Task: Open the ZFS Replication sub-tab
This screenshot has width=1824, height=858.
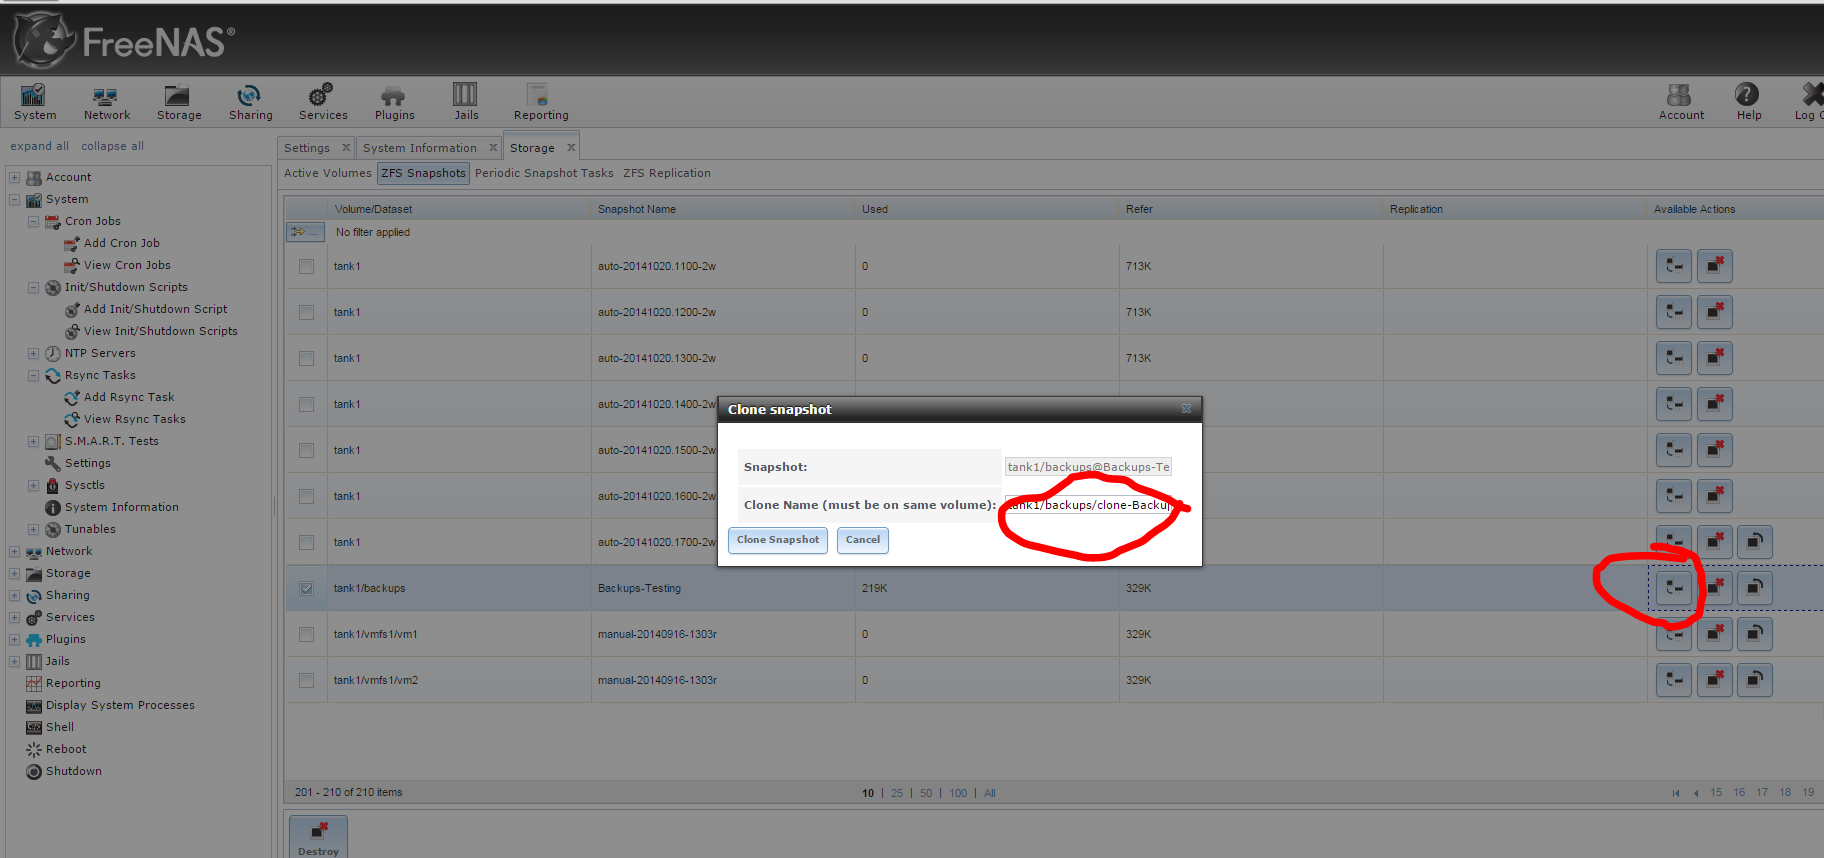Action: 667,173
